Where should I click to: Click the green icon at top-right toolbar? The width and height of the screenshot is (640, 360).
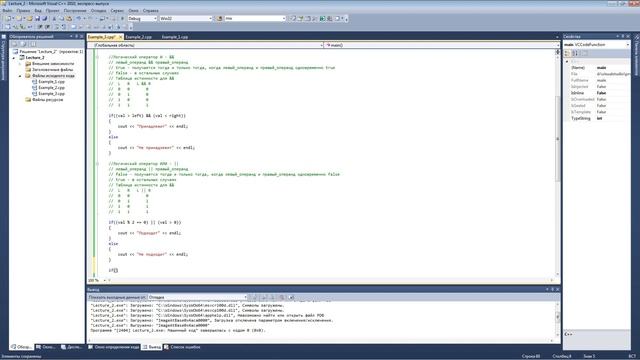point(322,18)
